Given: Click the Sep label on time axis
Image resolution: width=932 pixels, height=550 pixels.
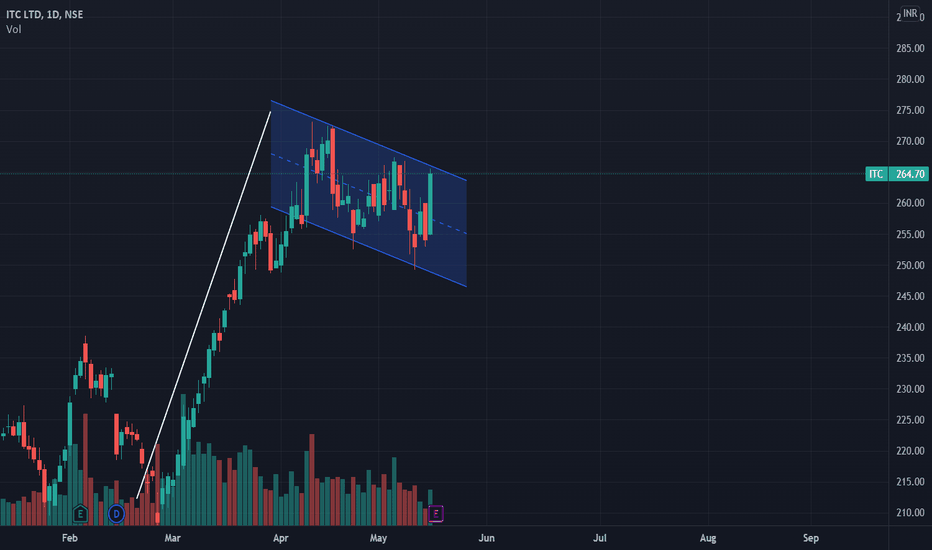Looking at the screenshot, I should [811, 538].
